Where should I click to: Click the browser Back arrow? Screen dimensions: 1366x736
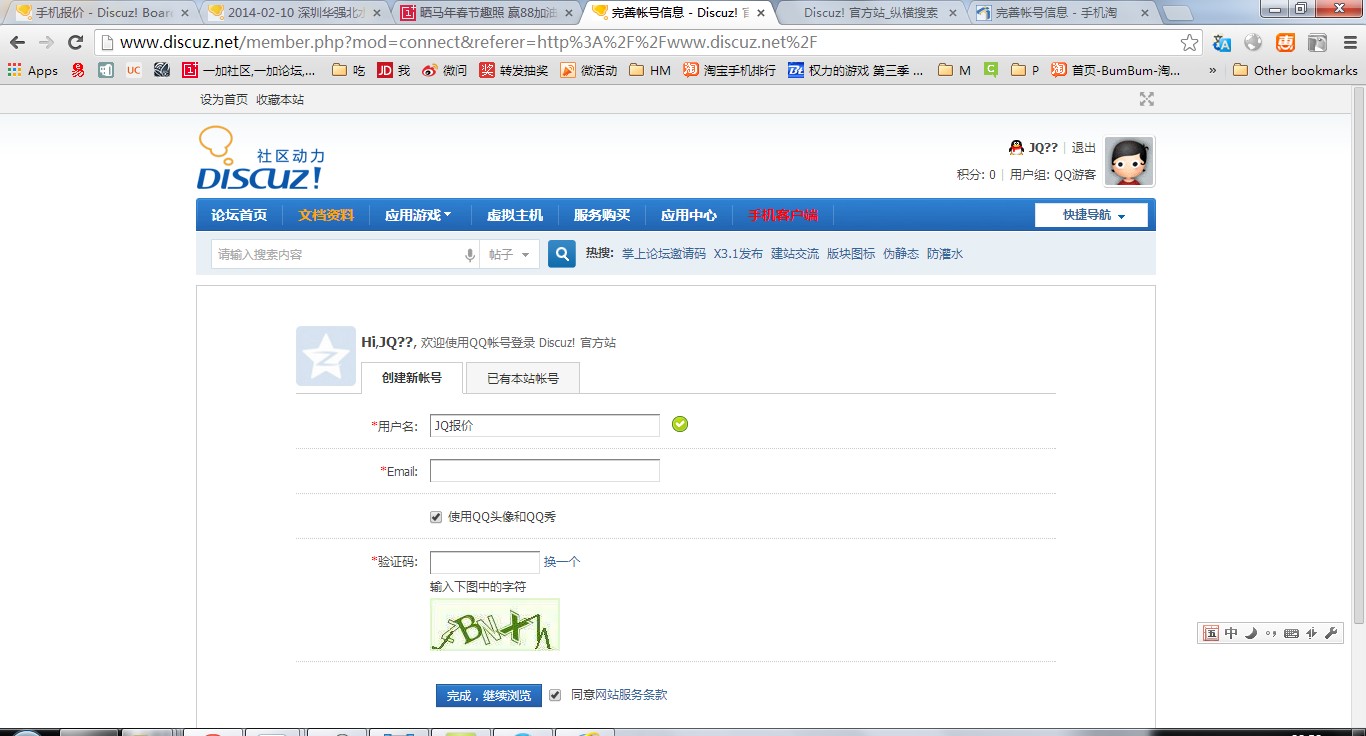pyautogui.click(x=17, y=42)
